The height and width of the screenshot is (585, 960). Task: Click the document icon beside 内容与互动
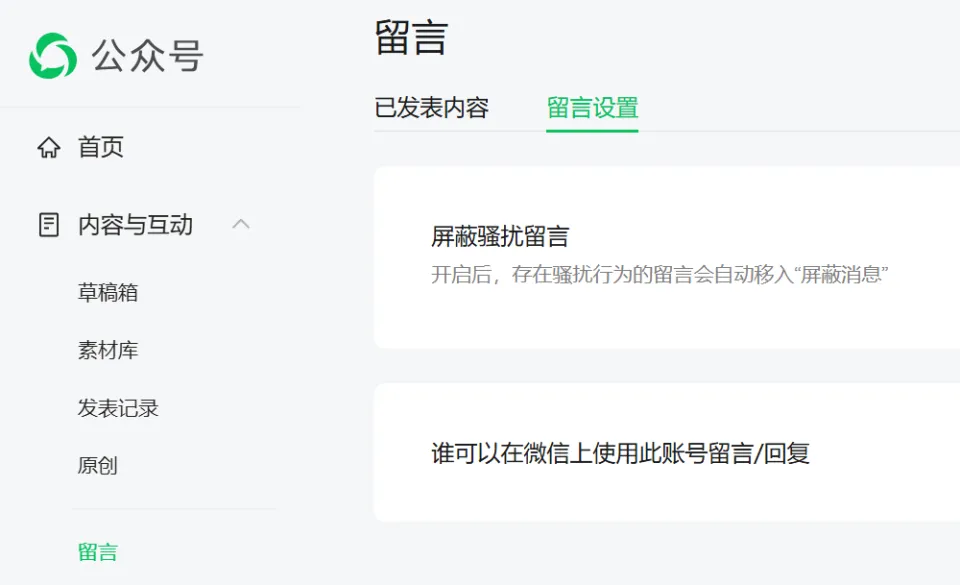pos(49,225)
